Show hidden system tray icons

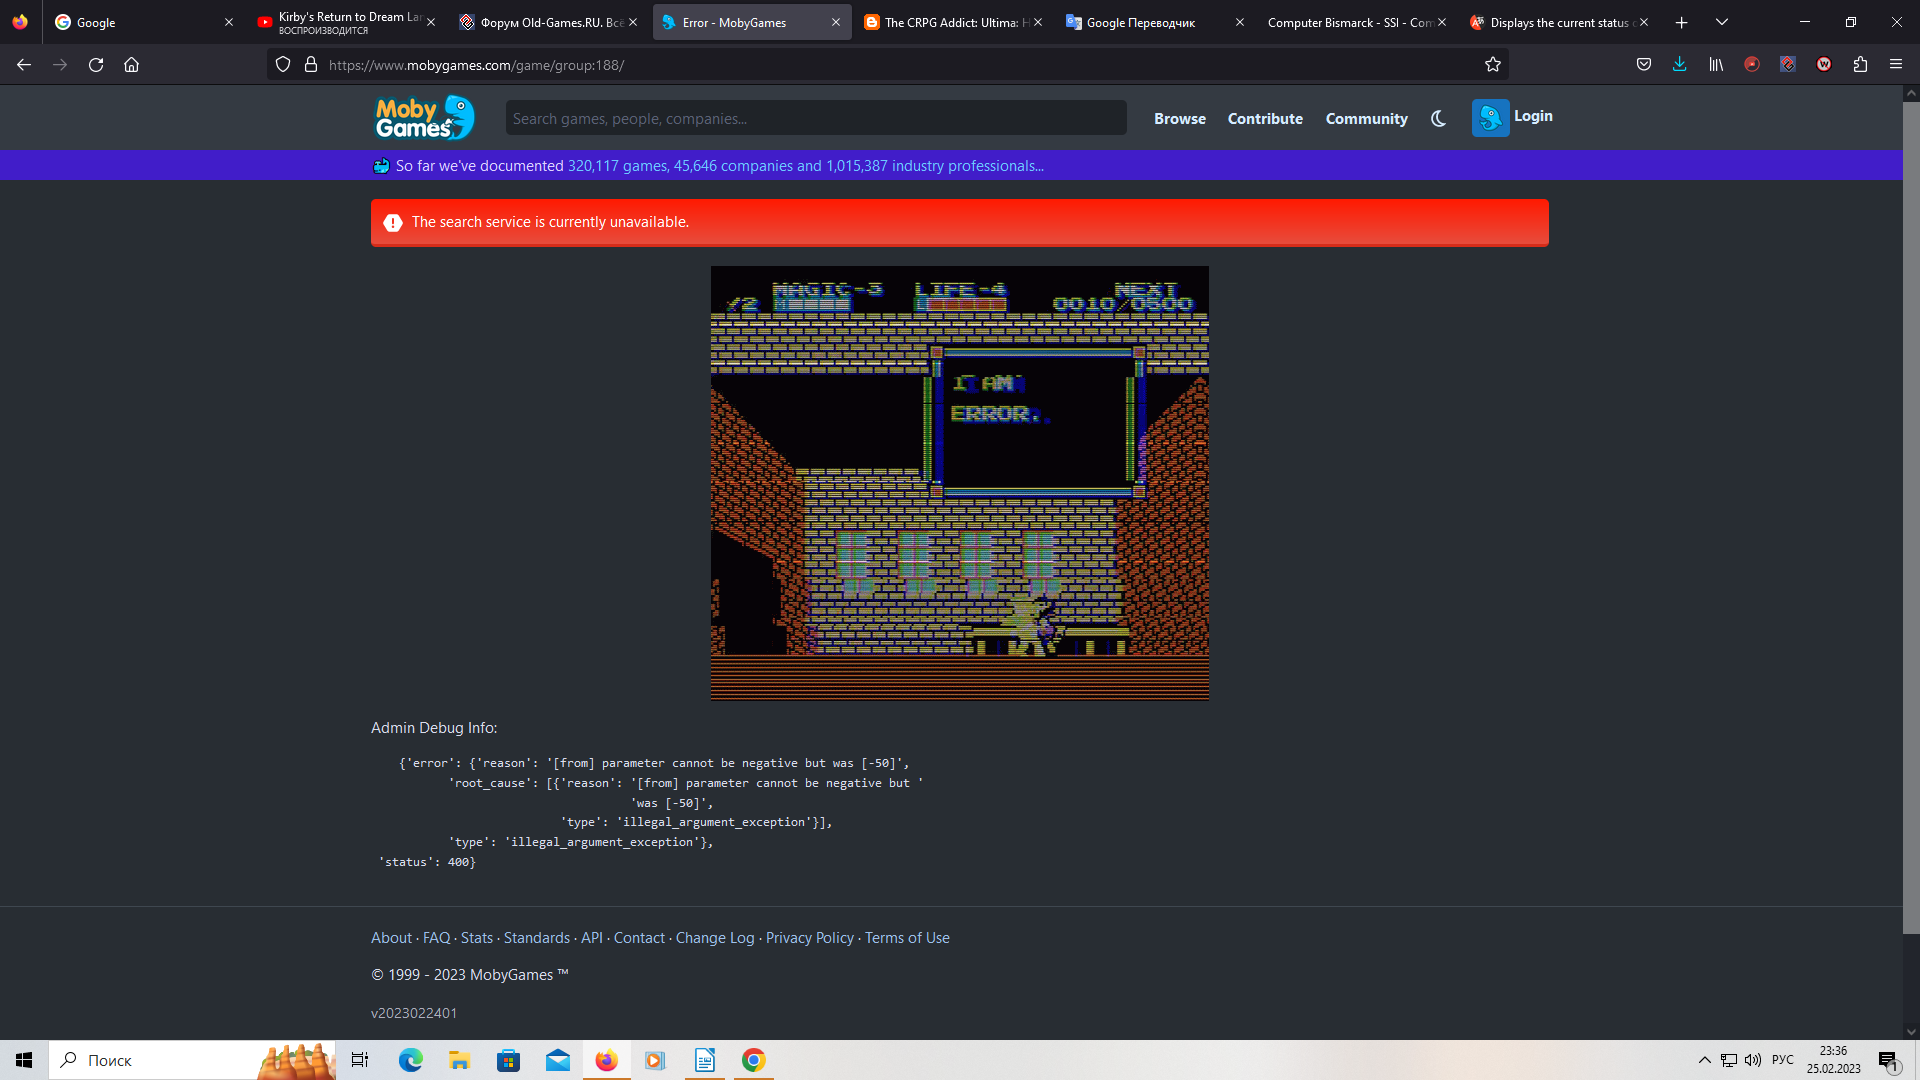1704,1060
